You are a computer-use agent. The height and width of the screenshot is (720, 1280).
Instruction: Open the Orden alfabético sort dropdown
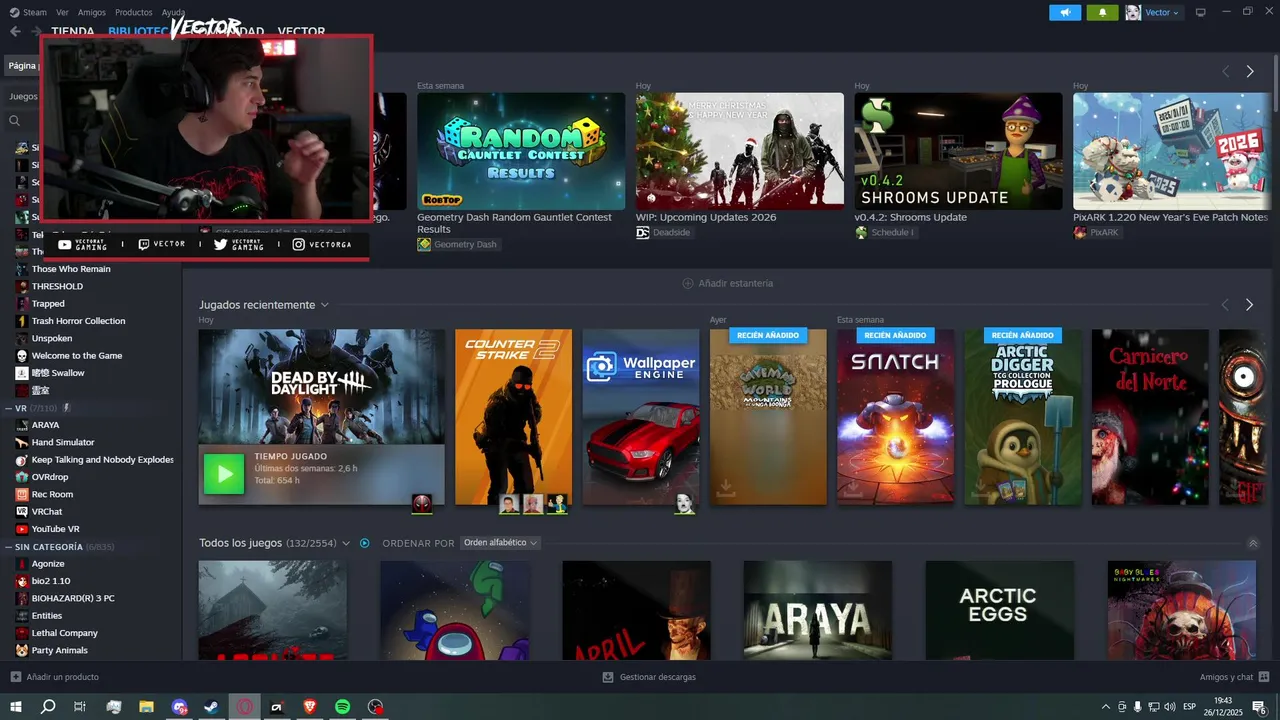[x=500, y=543]
